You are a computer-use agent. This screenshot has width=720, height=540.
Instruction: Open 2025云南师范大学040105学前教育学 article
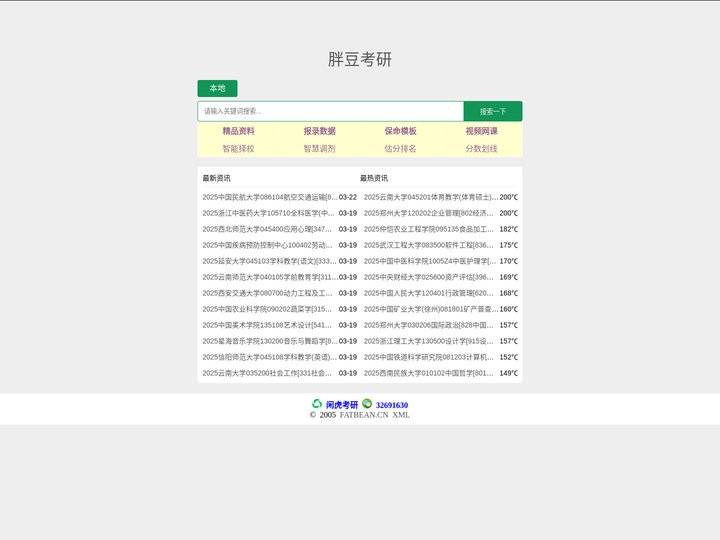click(x=270, y=277)
